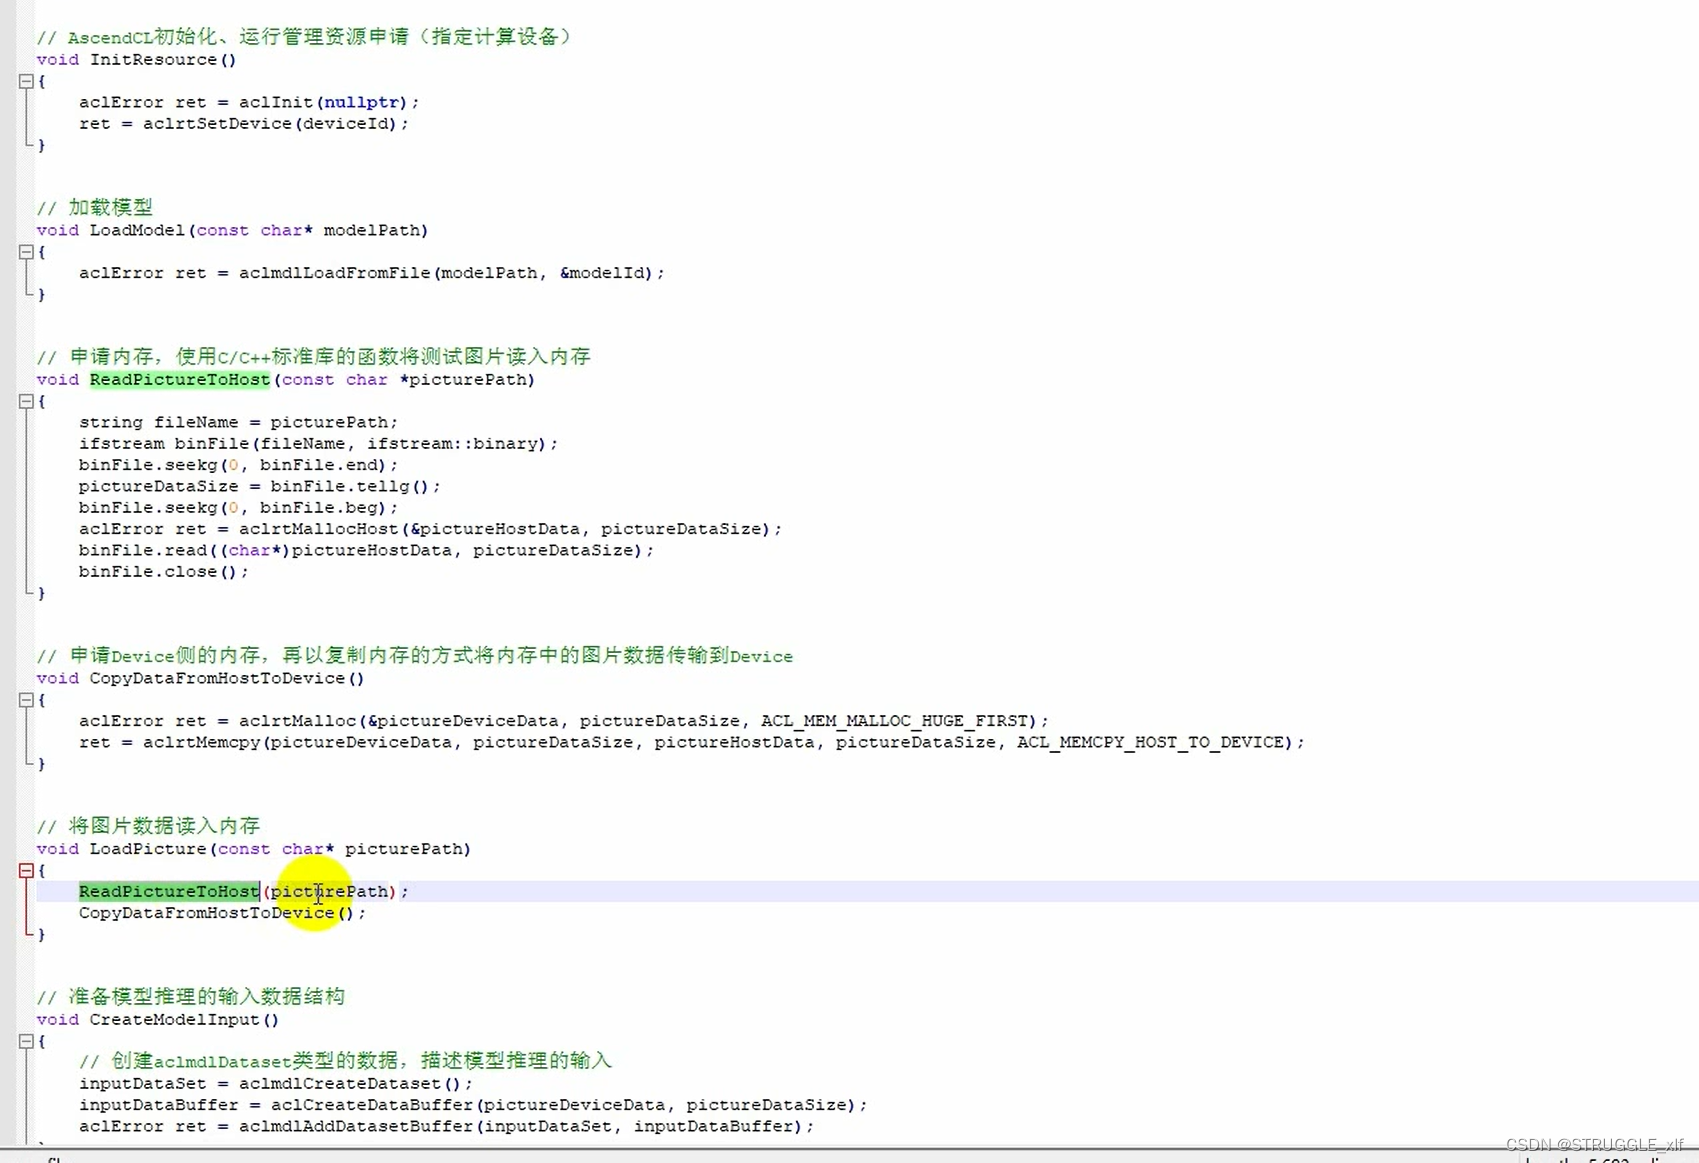Click the string fileName declaration line
The image size is (1699, 1163).
click(x=238, y=422)
